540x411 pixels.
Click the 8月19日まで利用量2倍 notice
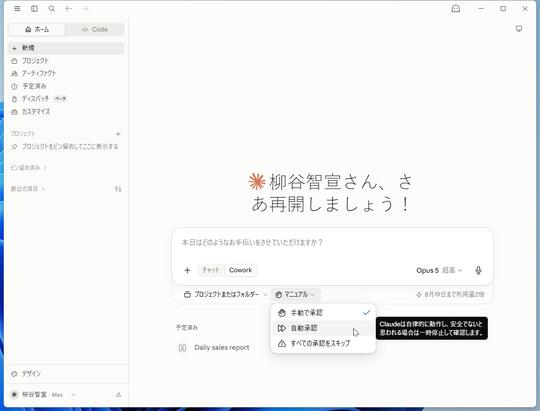450,295
